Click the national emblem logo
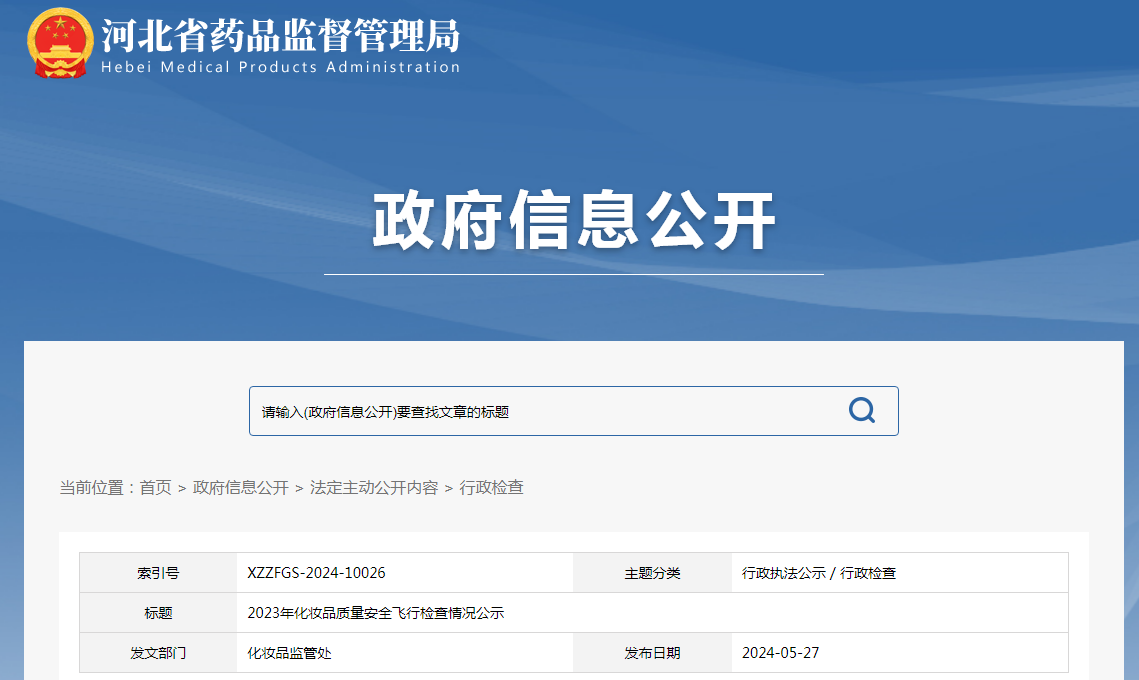The image size is (1139, 680). point(60,43)
